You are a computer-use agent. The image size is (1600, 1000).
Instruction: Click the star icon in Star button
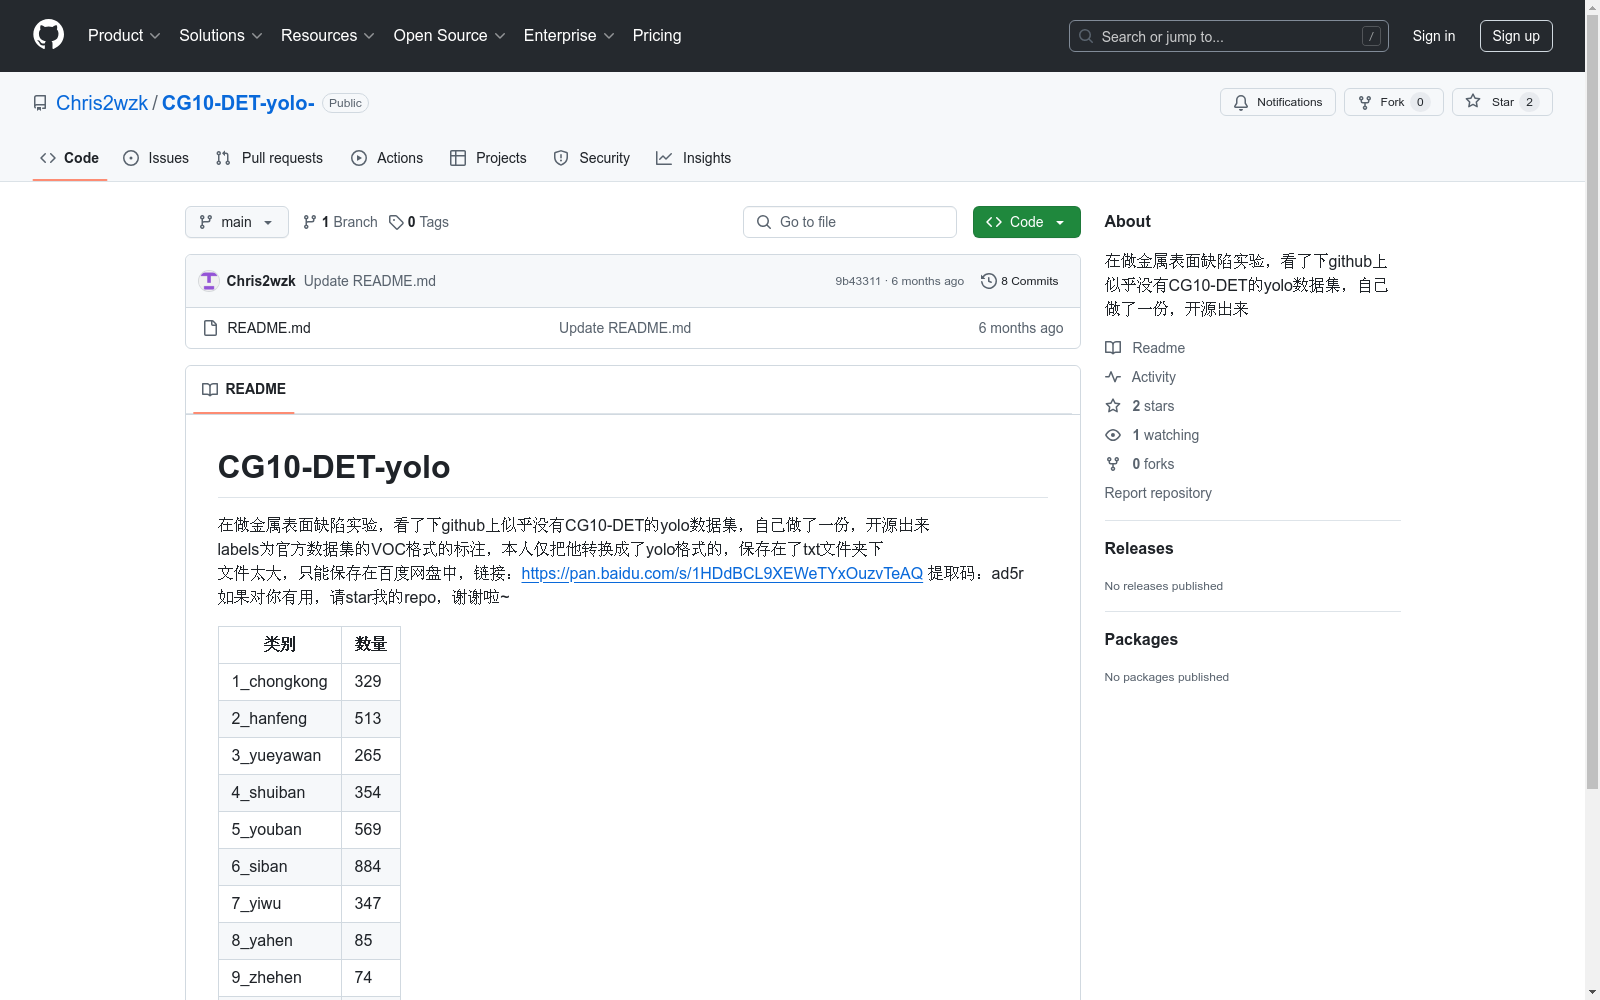pos(1473,102)
